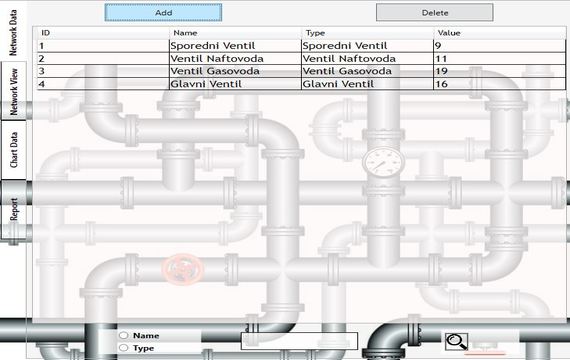The height and width of the screenshot is (360, 570).
Task: Click the value cell showing 16
Action: pyautogui.click(x=499, y=84)
